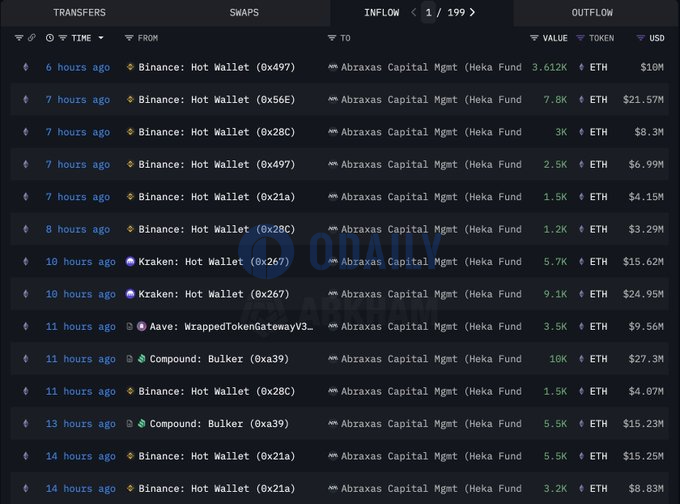Click the page number 1 field

(428, 13)
